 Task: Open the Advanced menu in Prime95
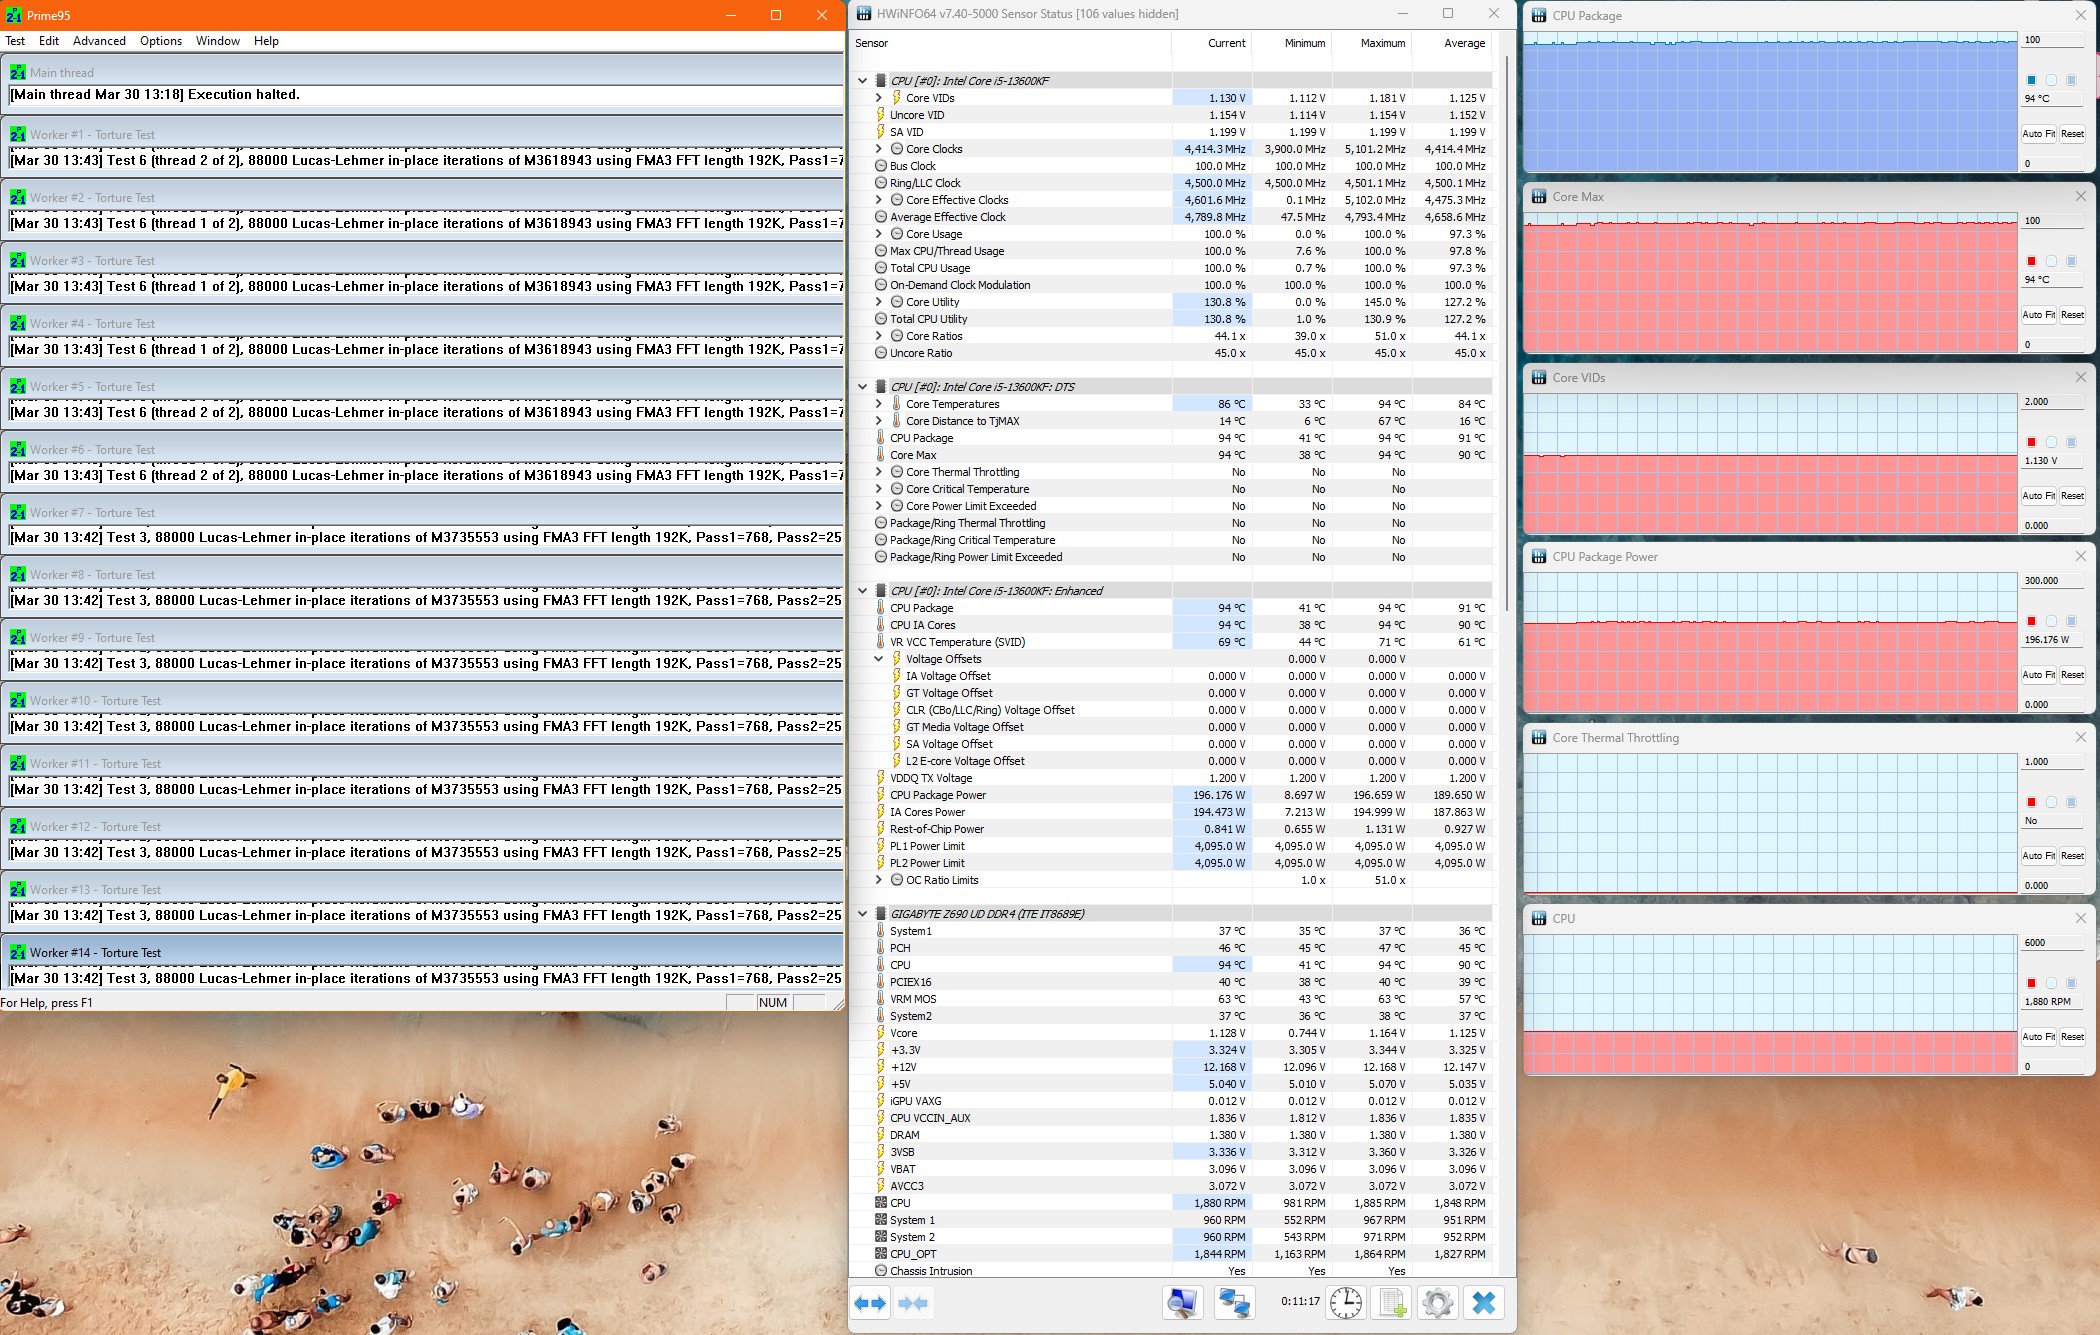click(x=99, y=41)
